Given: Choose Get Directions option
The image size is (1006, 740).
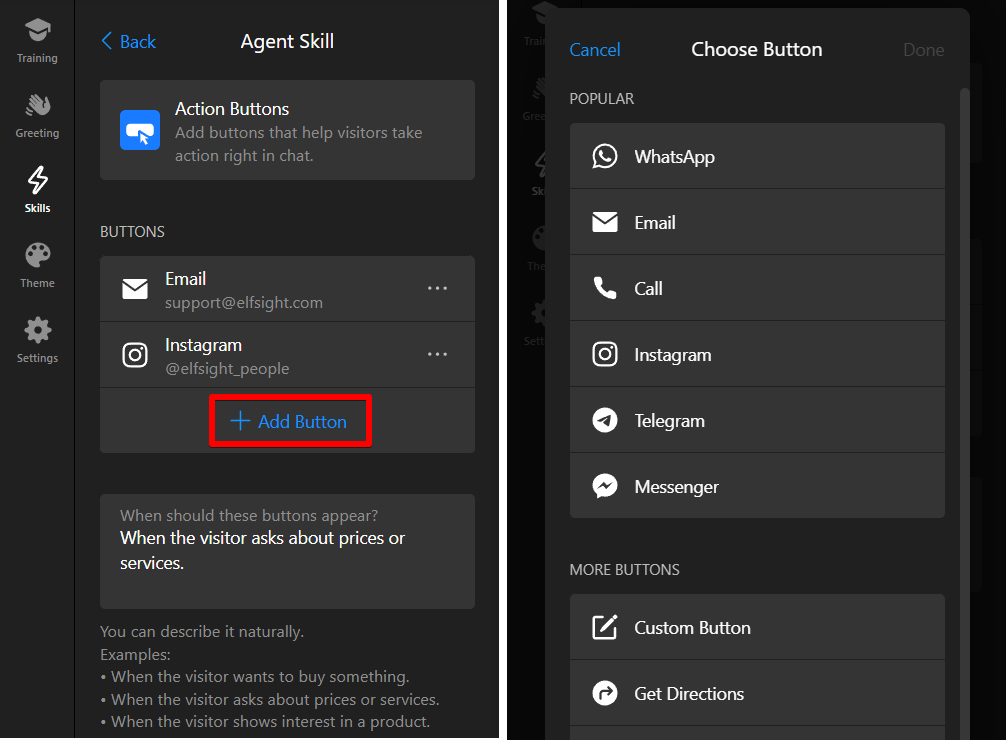Looking at the screenshot, I should pyautogui.click(x=757, y=693).
